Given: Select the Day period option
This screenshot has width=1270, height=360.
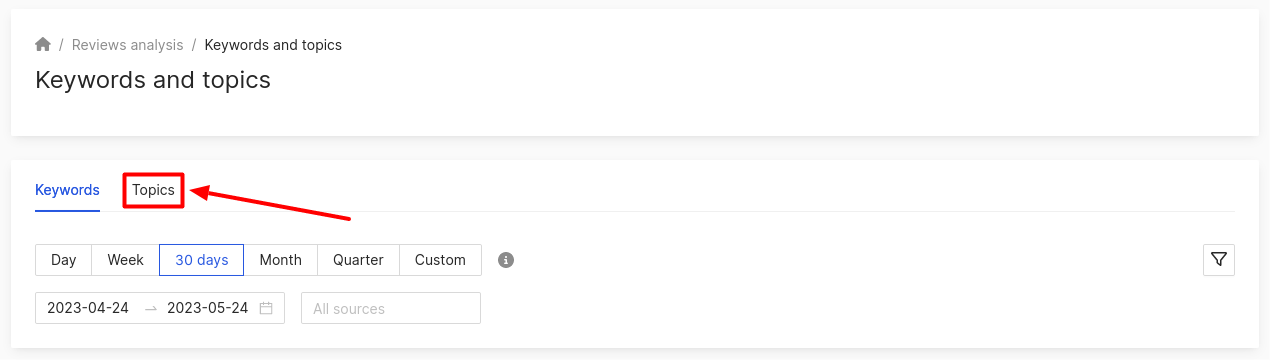Looking at the screenshot, I should pyautogui.click(x=64, y=260).
